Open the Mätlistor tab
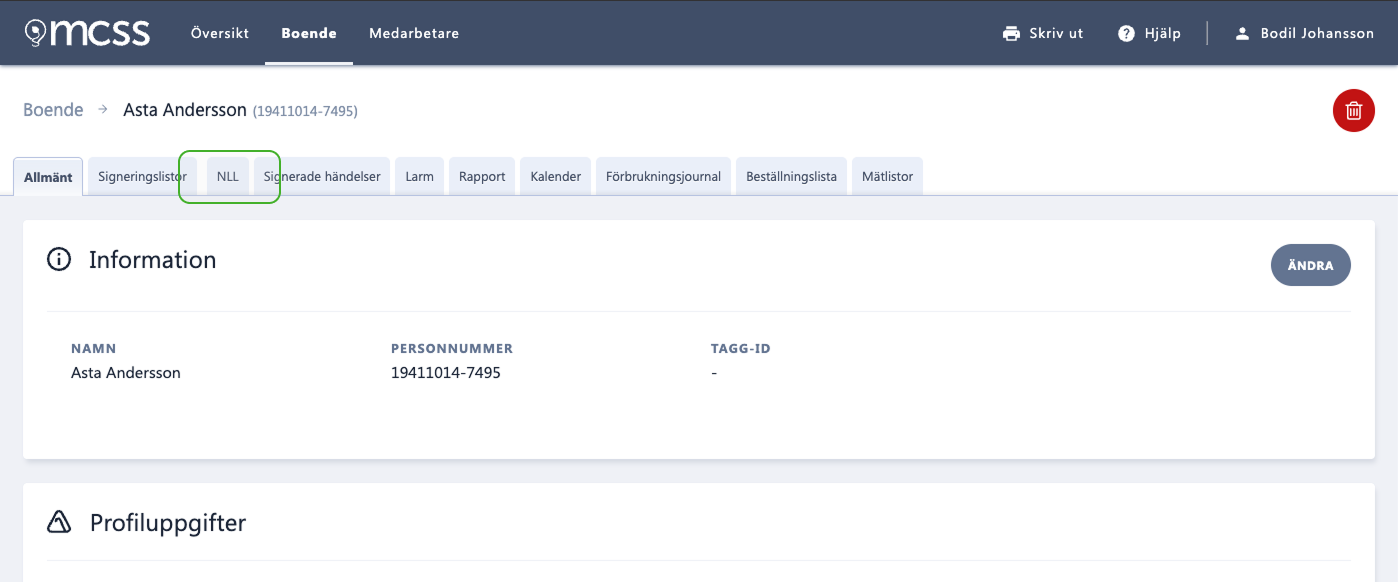1398x582 pixels. (x=887, y=177)
